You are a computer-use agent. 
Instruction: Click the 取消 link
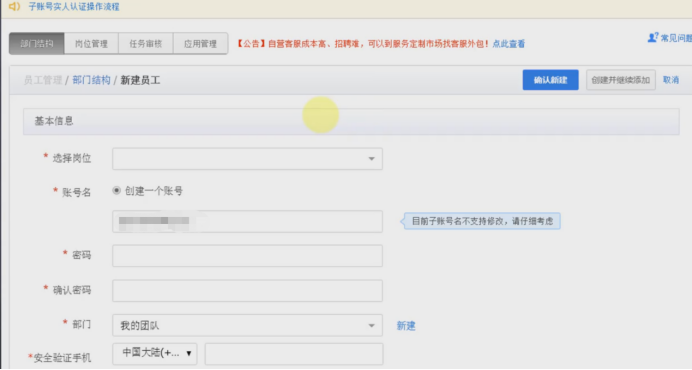(671, 80)
